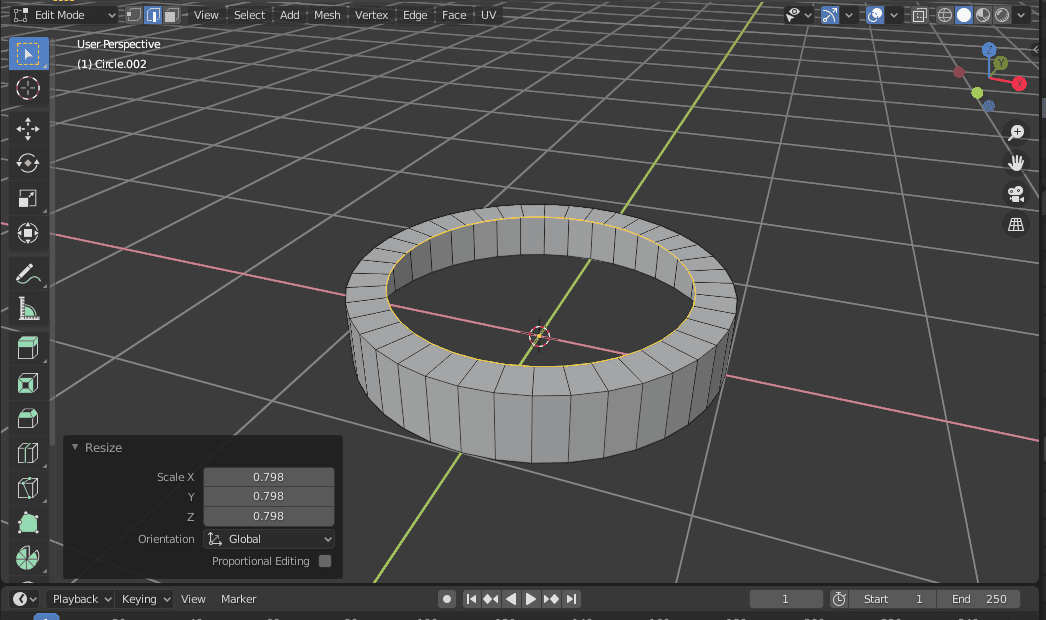1046x620 pixels.
Task: Open the snapping options dropdown
Action: (849, 14)
